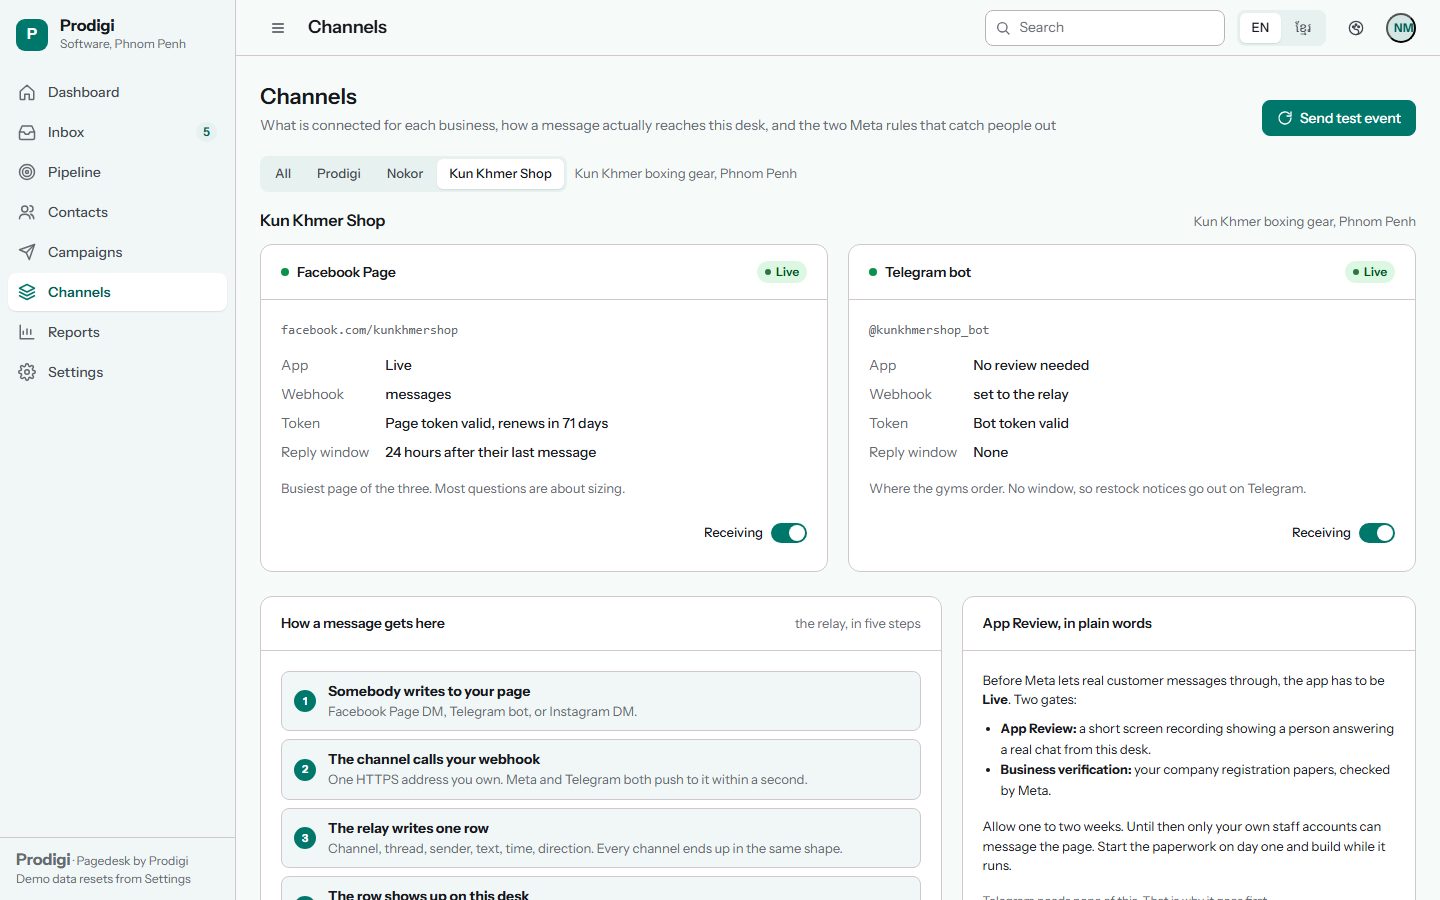Open the NM user avatar menu
1440x900 pixels.
tap(1402, 28)
